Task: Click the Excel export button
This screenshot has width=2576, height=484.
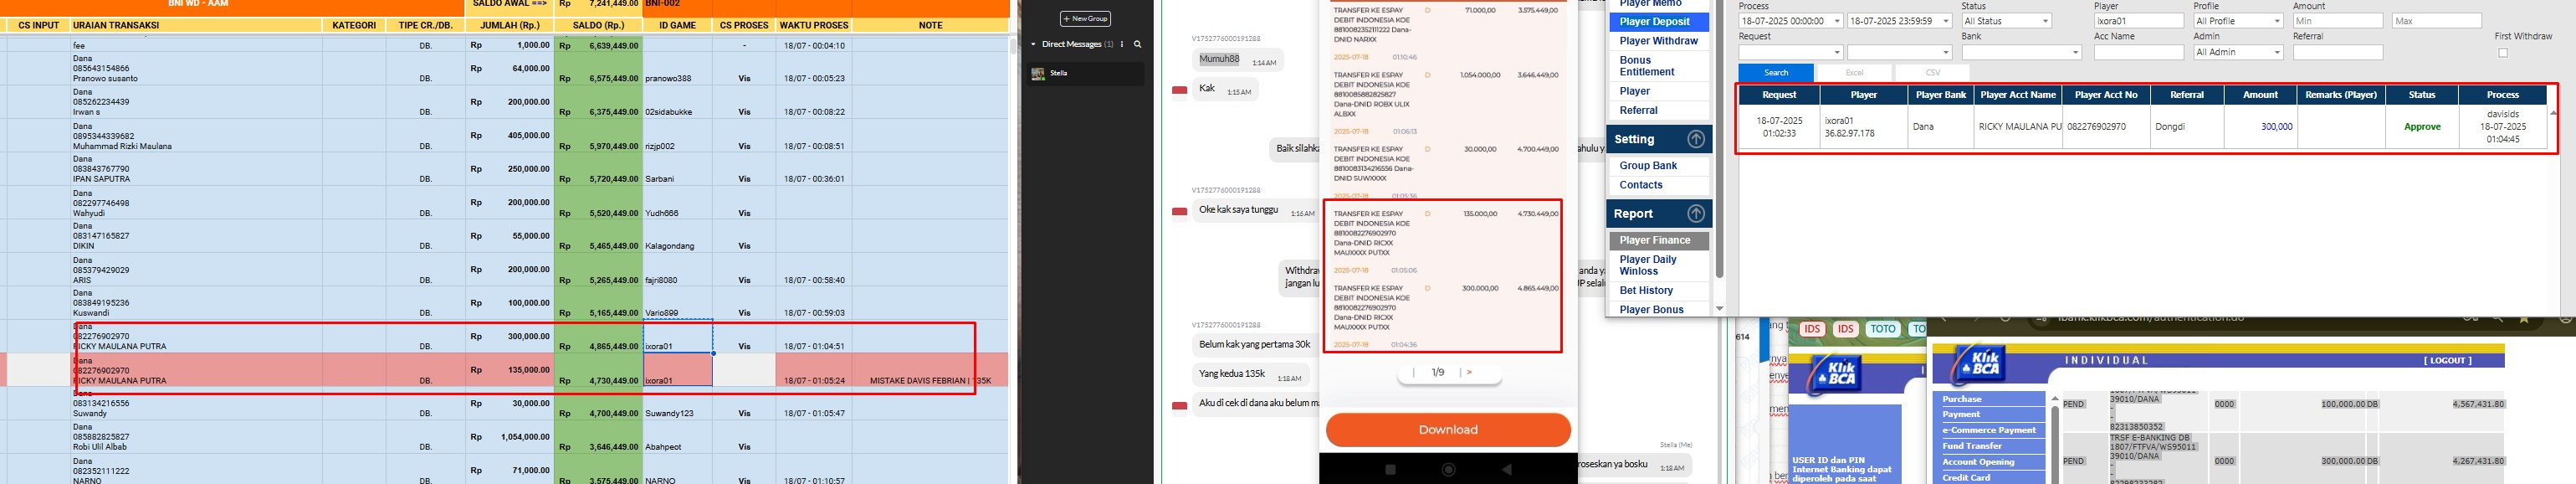Action: click(x=1854, y=72)
